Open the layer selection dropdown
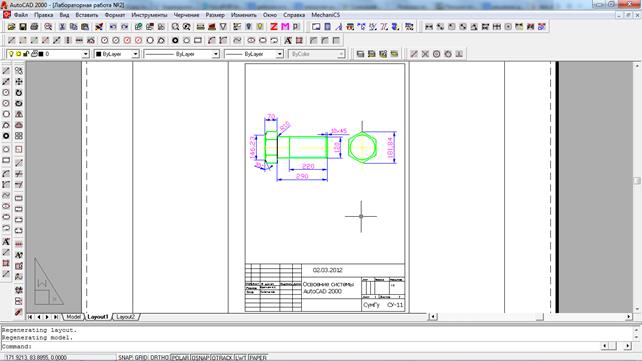The width and height of the screenshot is (642, 361). pos(47,54)
